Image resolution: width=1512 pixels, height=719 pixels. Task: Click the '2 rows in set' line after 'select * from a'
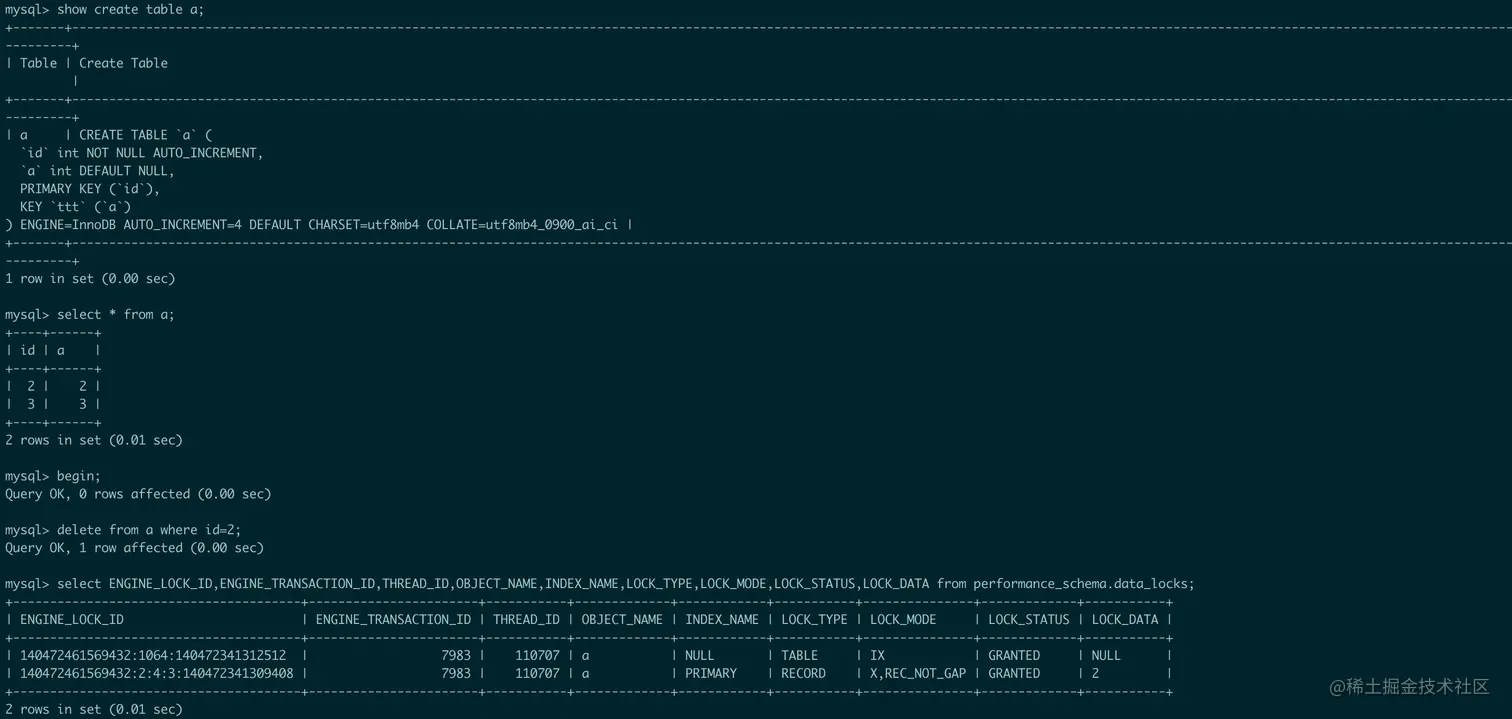tap(94, 440)
